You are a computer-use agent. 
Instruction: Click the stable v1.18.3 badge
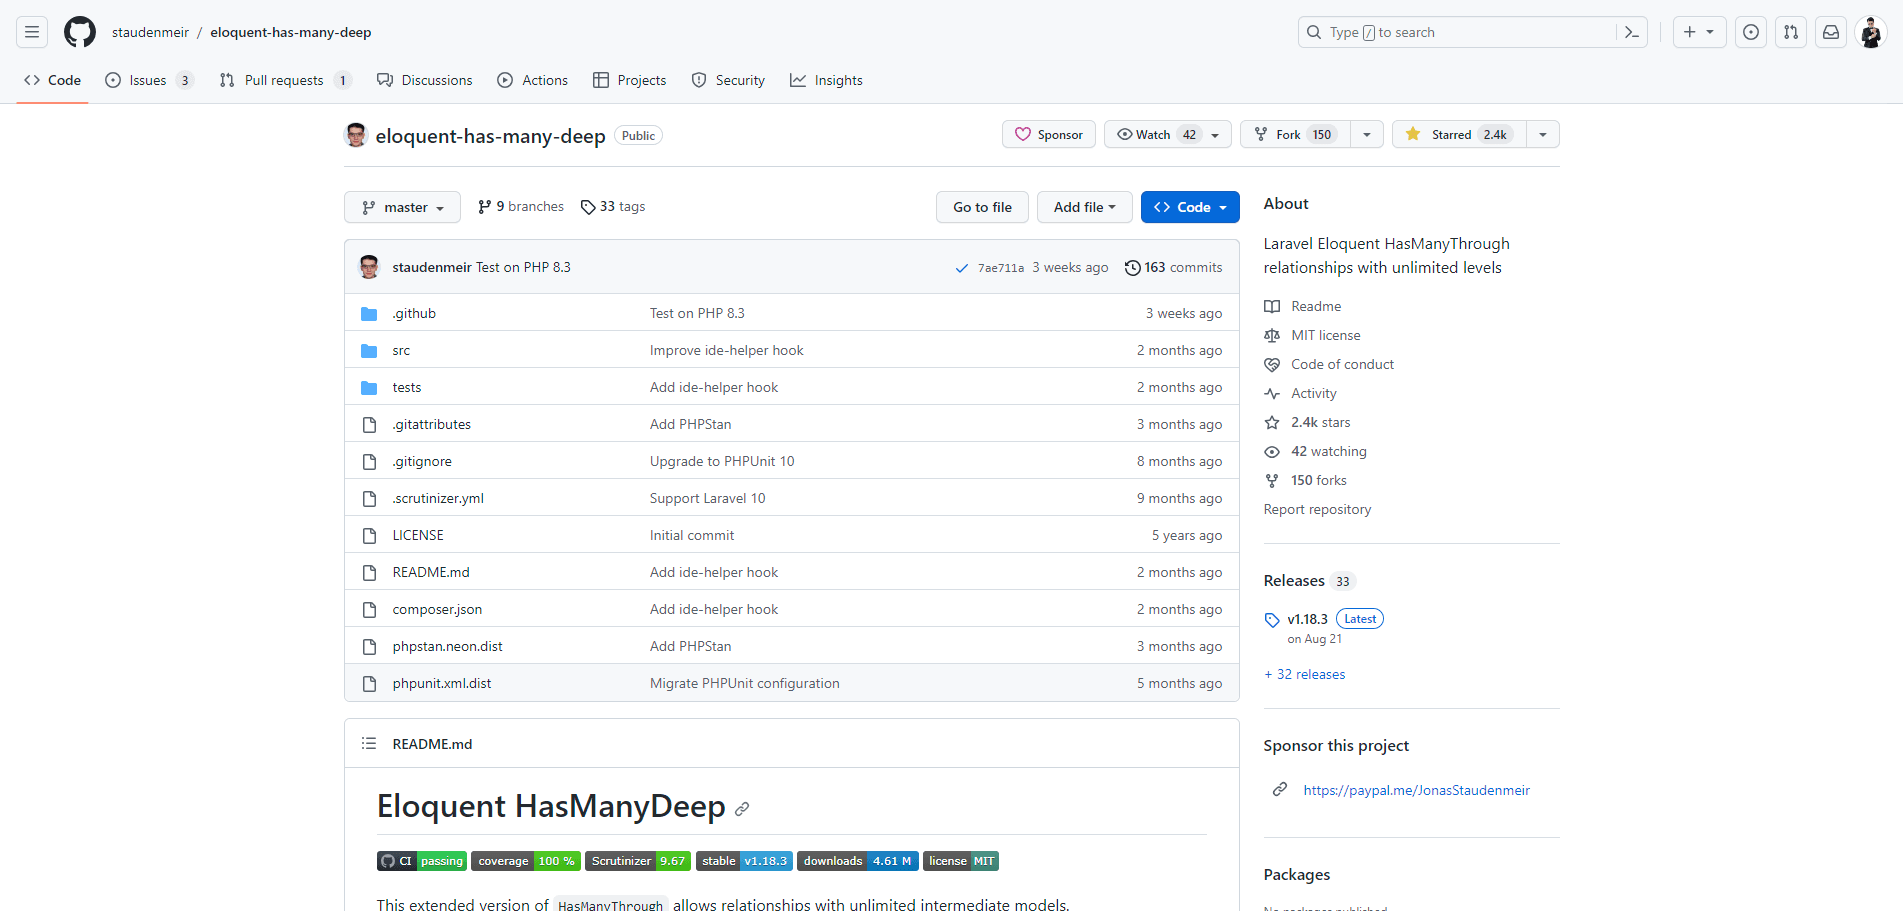(744, 861)
